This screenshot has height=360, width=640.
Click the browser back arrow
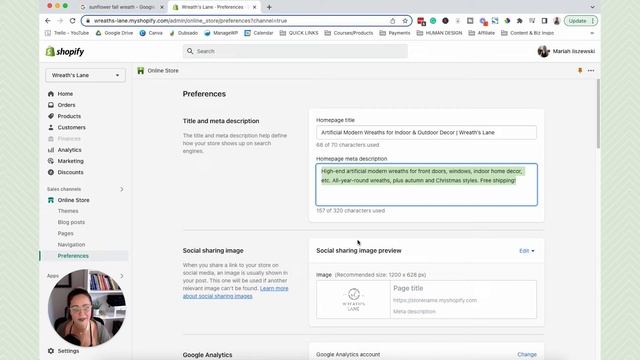click(x=48, y=21)
